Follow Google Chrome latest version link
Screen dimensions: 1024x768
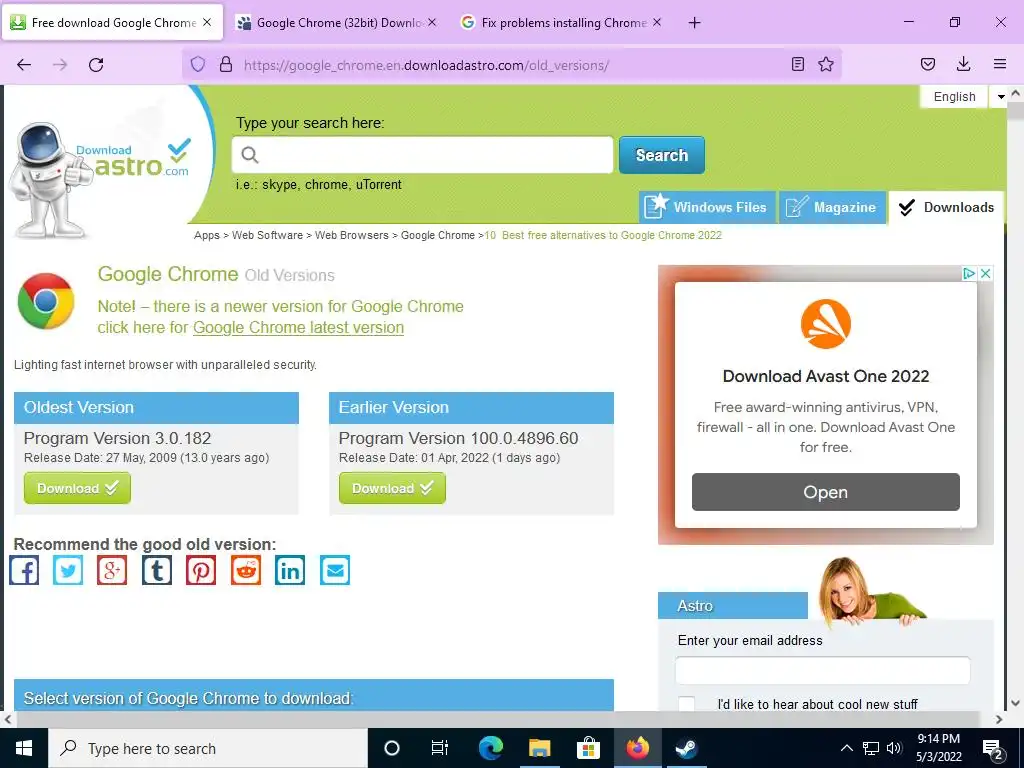pos(298,327)
